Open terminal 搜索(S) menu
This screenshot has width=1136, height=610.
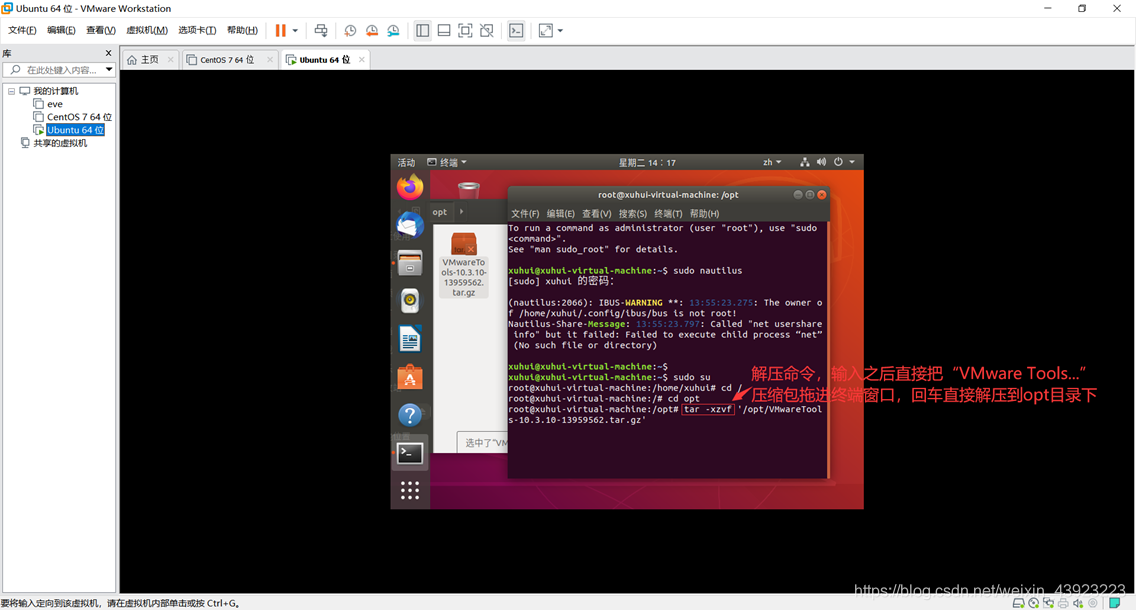click(632, 214)
